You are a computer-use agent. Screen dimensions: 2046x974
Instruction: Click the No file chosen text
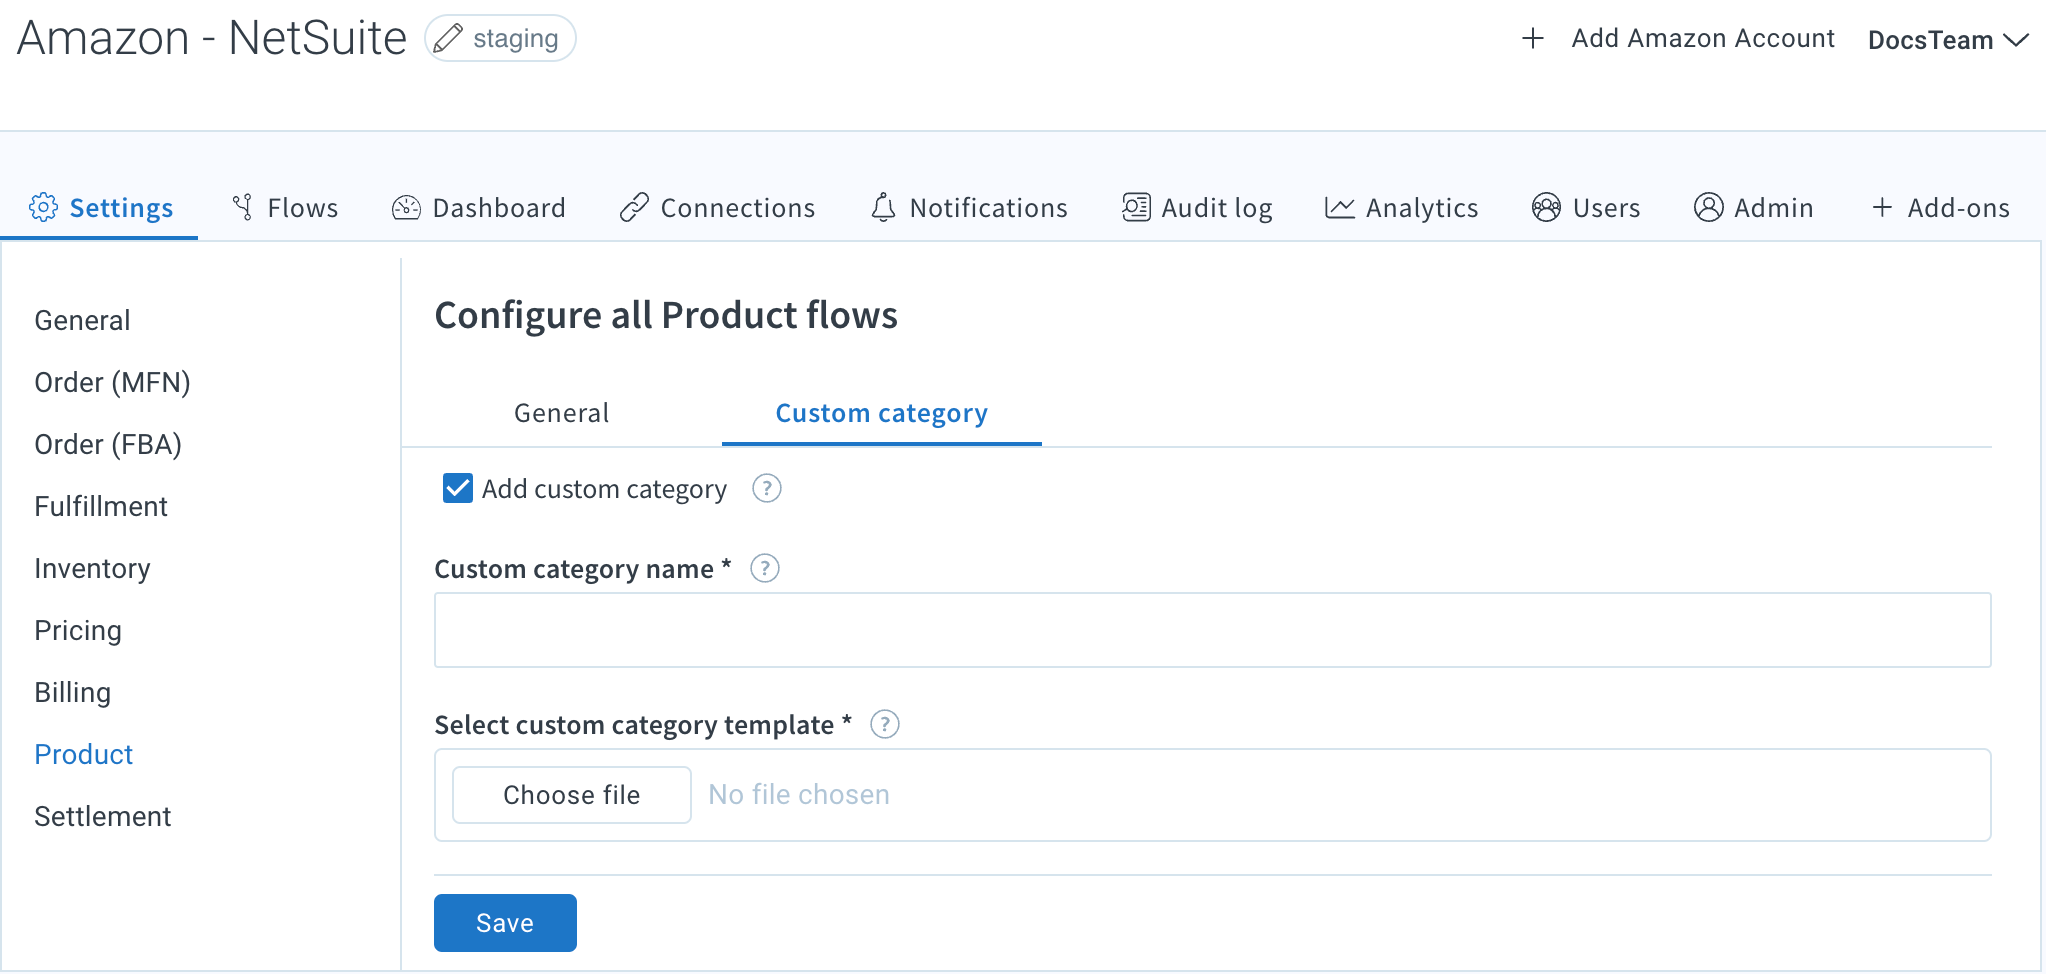[x=799, y=794]
